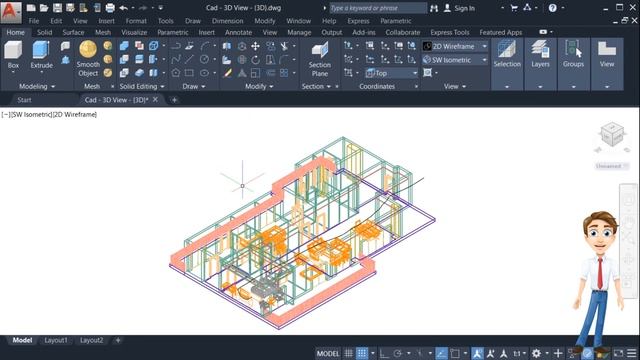
Task: Add new drawing tab with plus button
Action: (174, 100)
